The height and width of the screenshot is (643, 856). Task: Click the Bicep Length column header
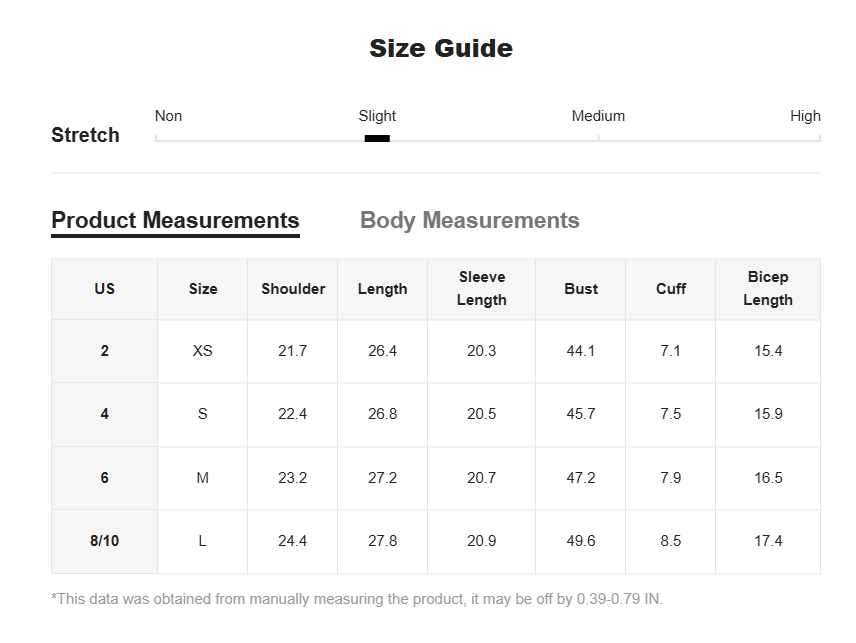pyautogui.click(x=768, y=289)
